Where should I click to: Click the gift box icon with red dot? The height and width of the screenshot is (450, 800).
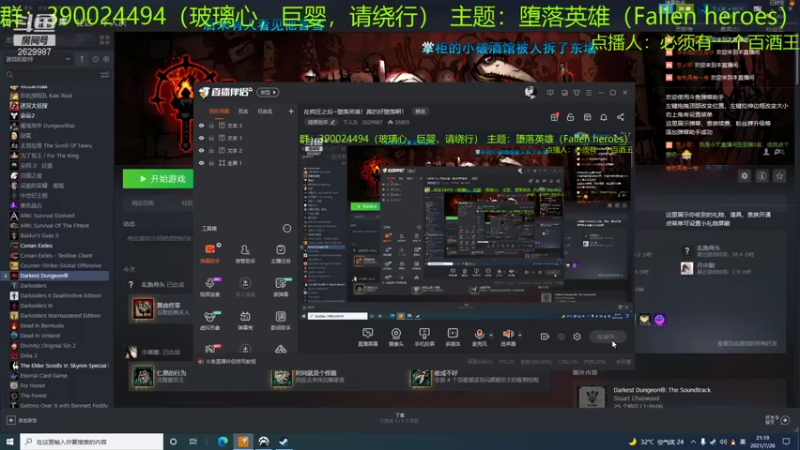click(x=554, y=117)
